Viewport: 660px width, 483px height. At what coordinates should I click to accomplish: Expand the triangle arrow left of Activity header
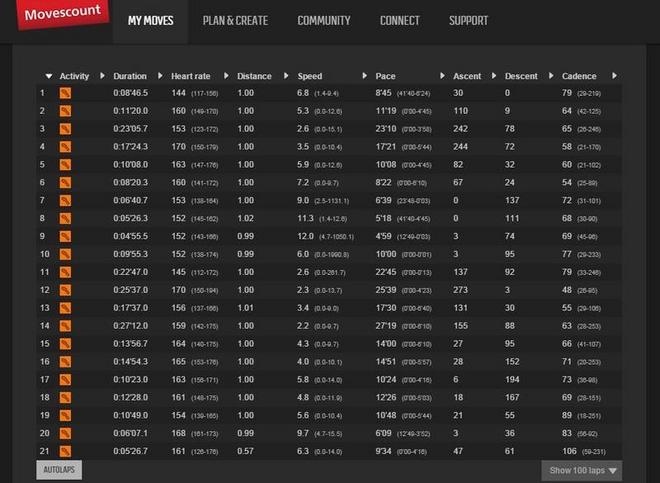pyautogui.click(x=49, y=76)
